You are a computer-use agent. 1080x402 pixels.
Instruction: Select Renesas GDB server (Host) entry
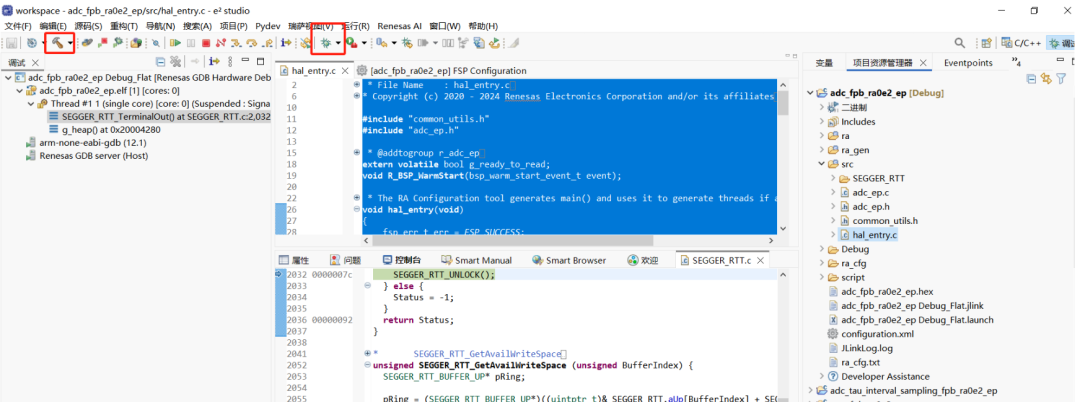click(x=86, y=156)
